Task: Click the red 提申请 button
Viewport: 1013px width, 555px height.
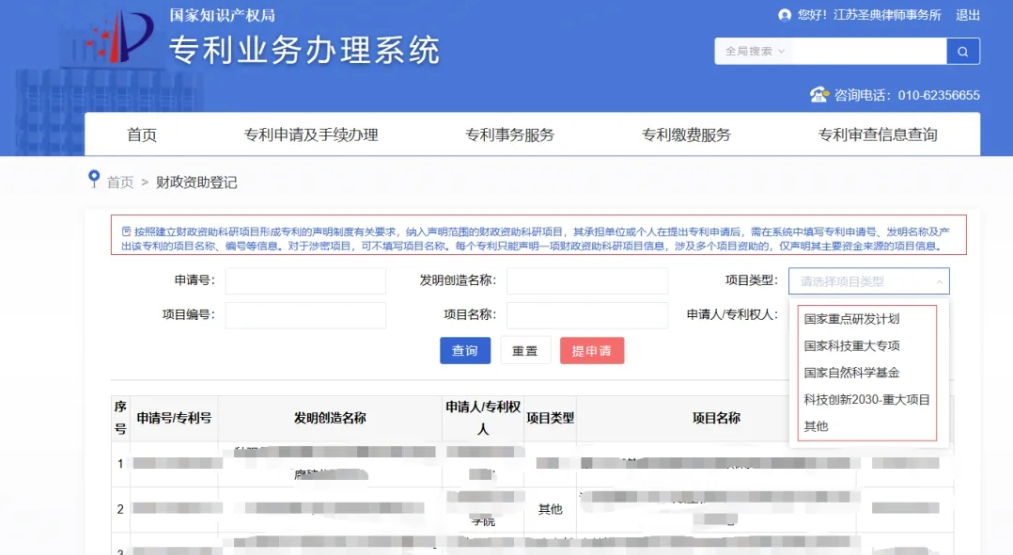Action: point(592,351)
